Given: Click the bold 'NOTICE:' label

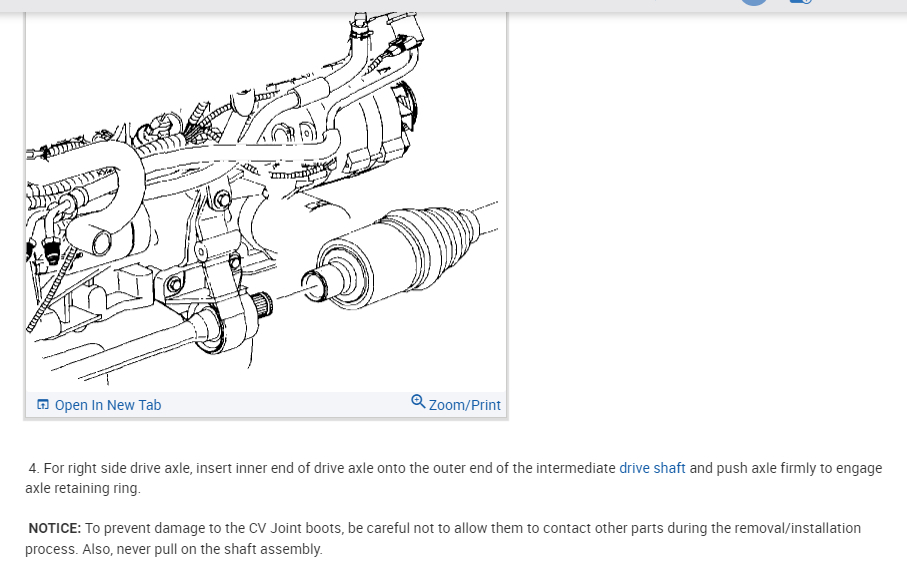Looking at the screenshot, I should 55,528.
